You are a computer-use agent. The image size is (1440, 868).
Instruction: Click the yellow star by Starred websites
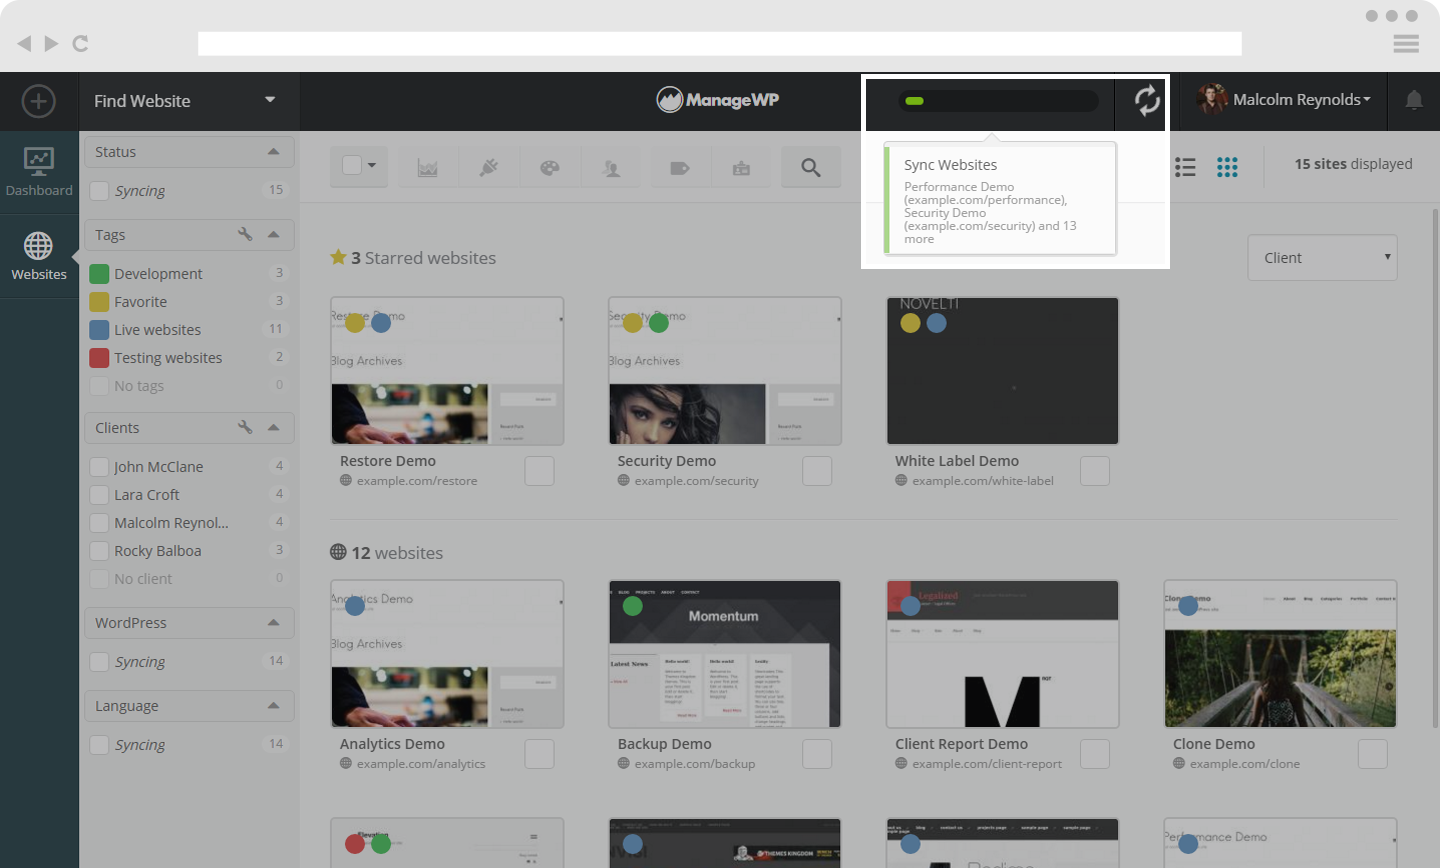(x=338, y=257)
